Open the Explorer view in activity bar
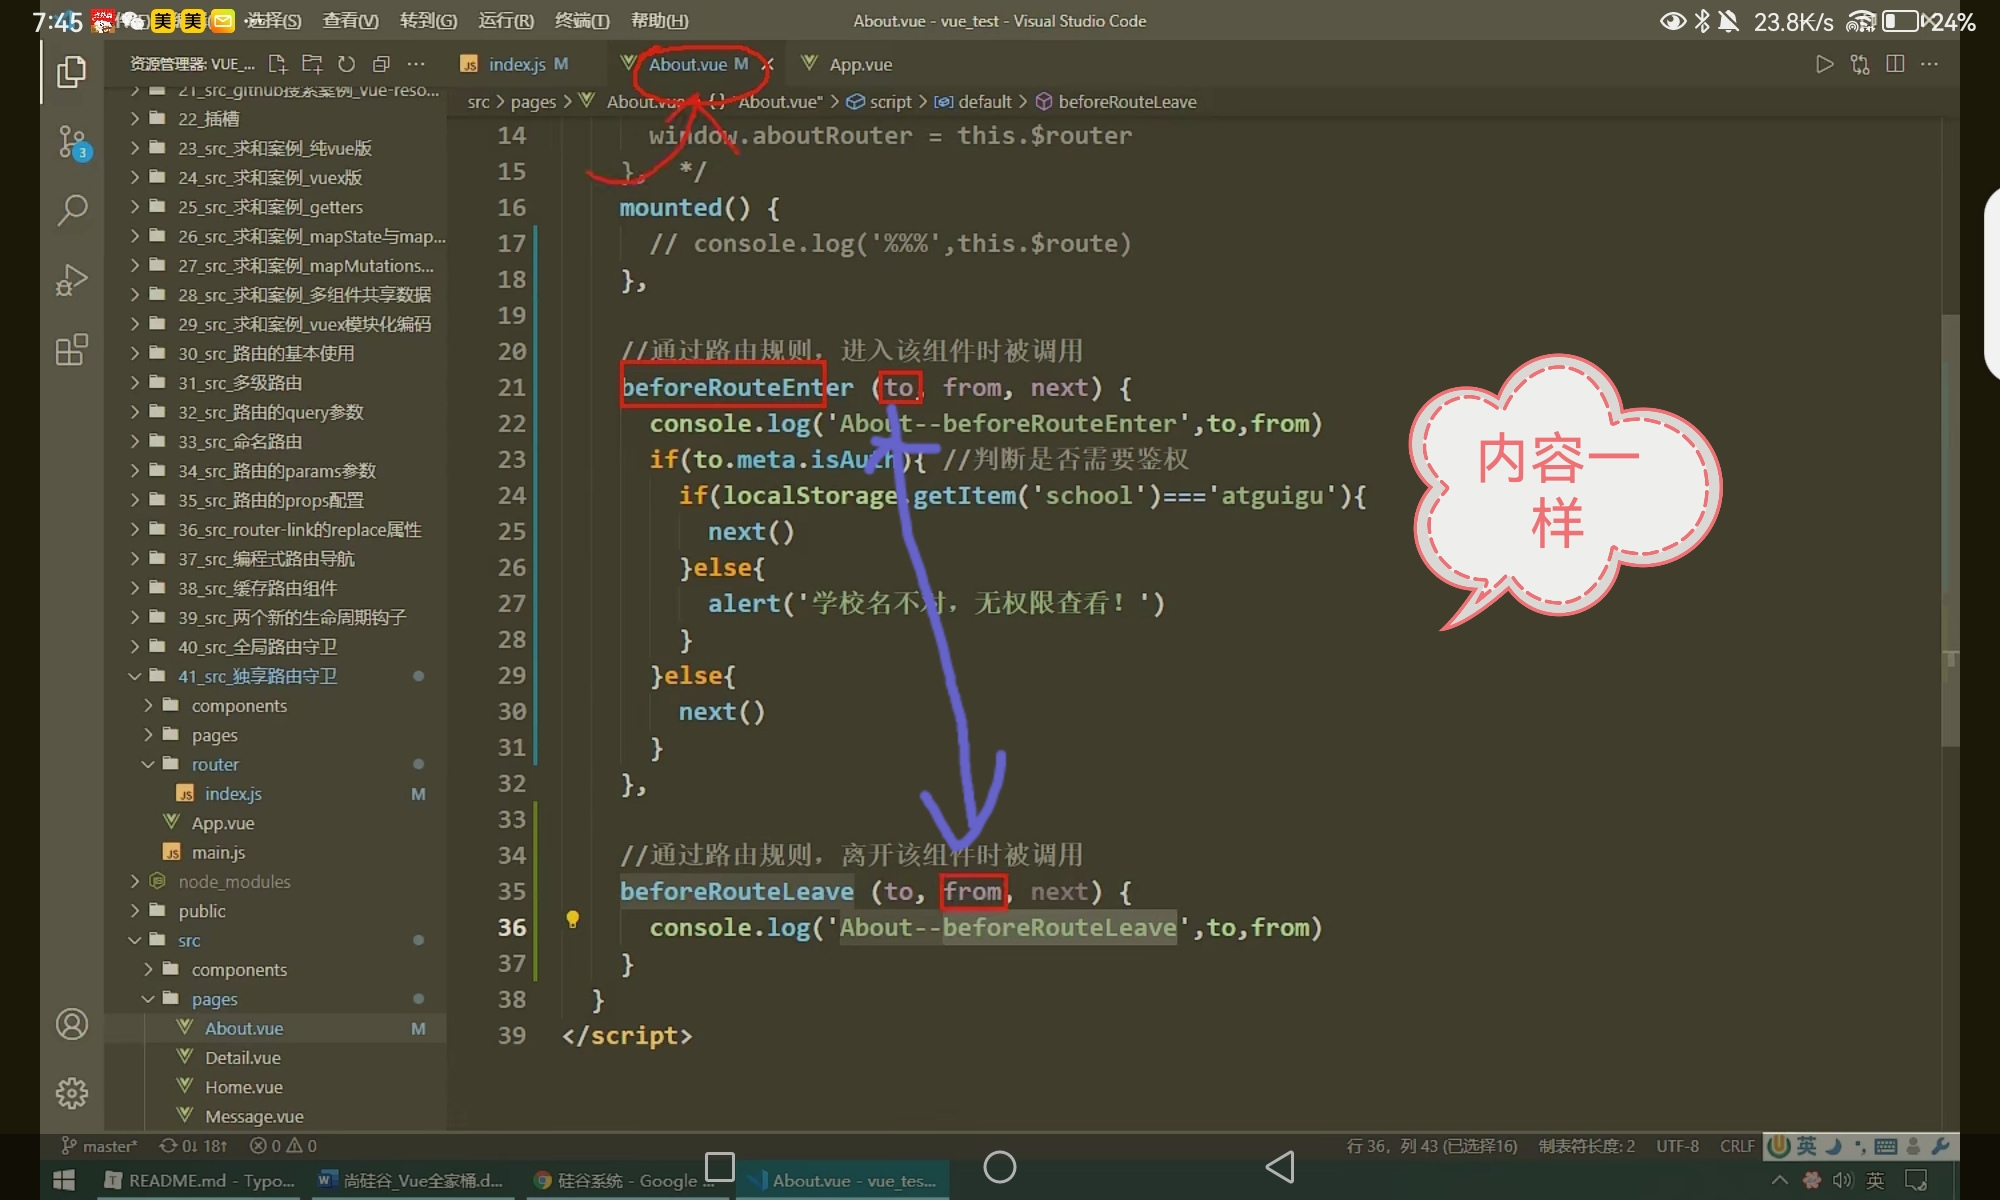Viewport: 2000px width, 1200px height. point(71,72)
